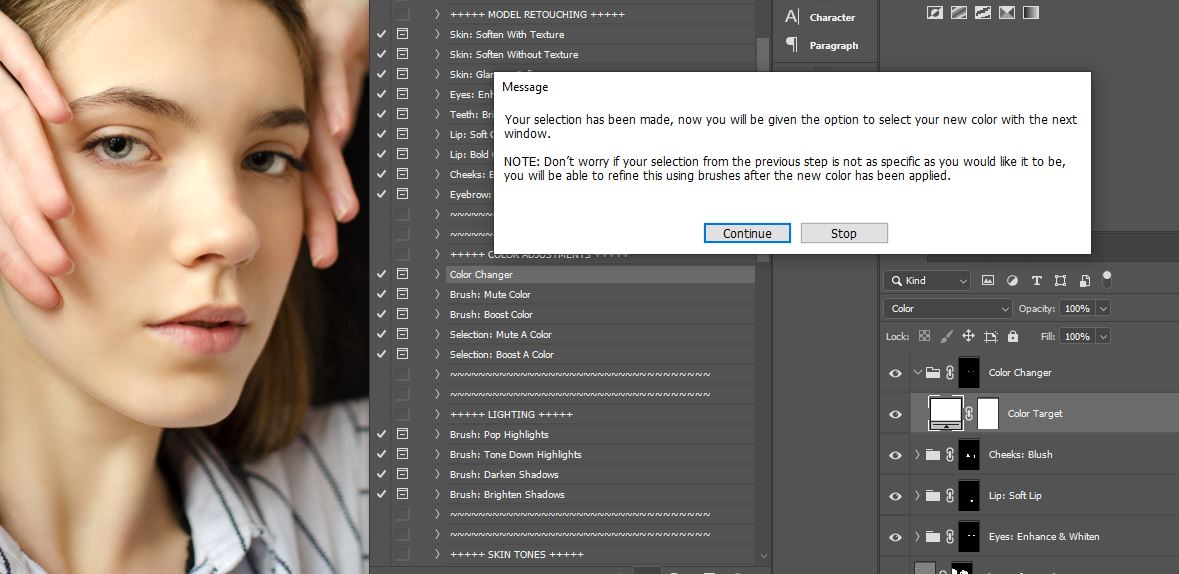Select the Selection: Mute A Color action
The height and width of the screenshot is (574, 1179).
click(x=500, y=334)
